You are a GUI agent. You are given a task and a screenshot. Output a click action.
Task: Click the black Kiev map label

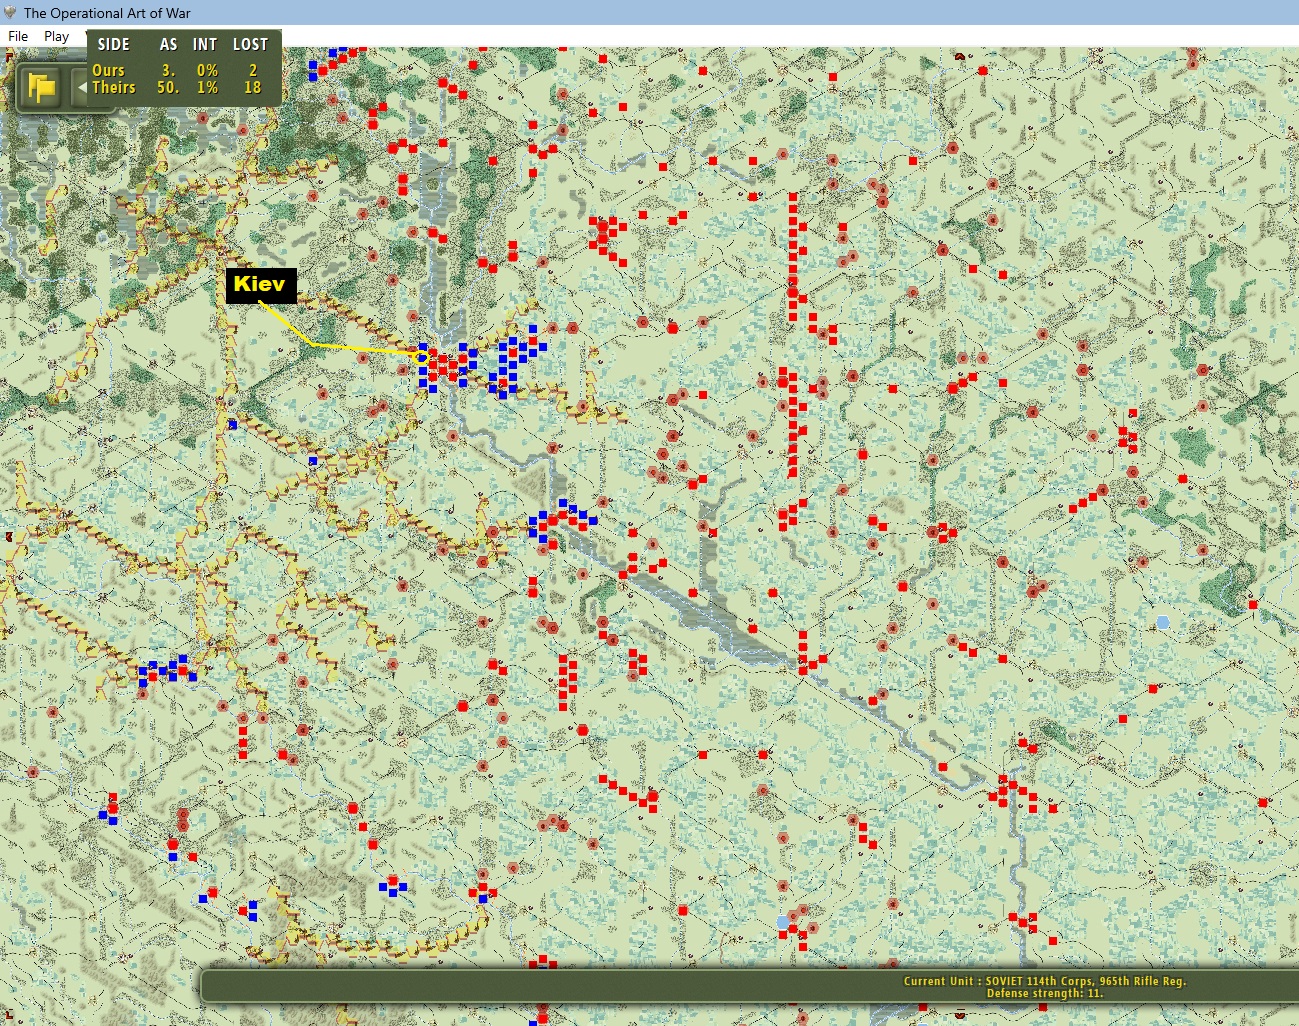260,284
